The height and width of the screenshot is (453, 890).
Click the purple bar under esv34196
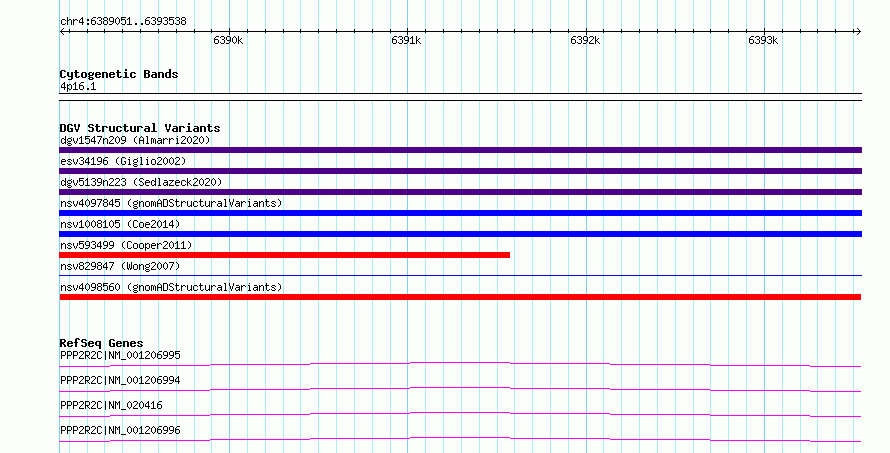(460, 171)
